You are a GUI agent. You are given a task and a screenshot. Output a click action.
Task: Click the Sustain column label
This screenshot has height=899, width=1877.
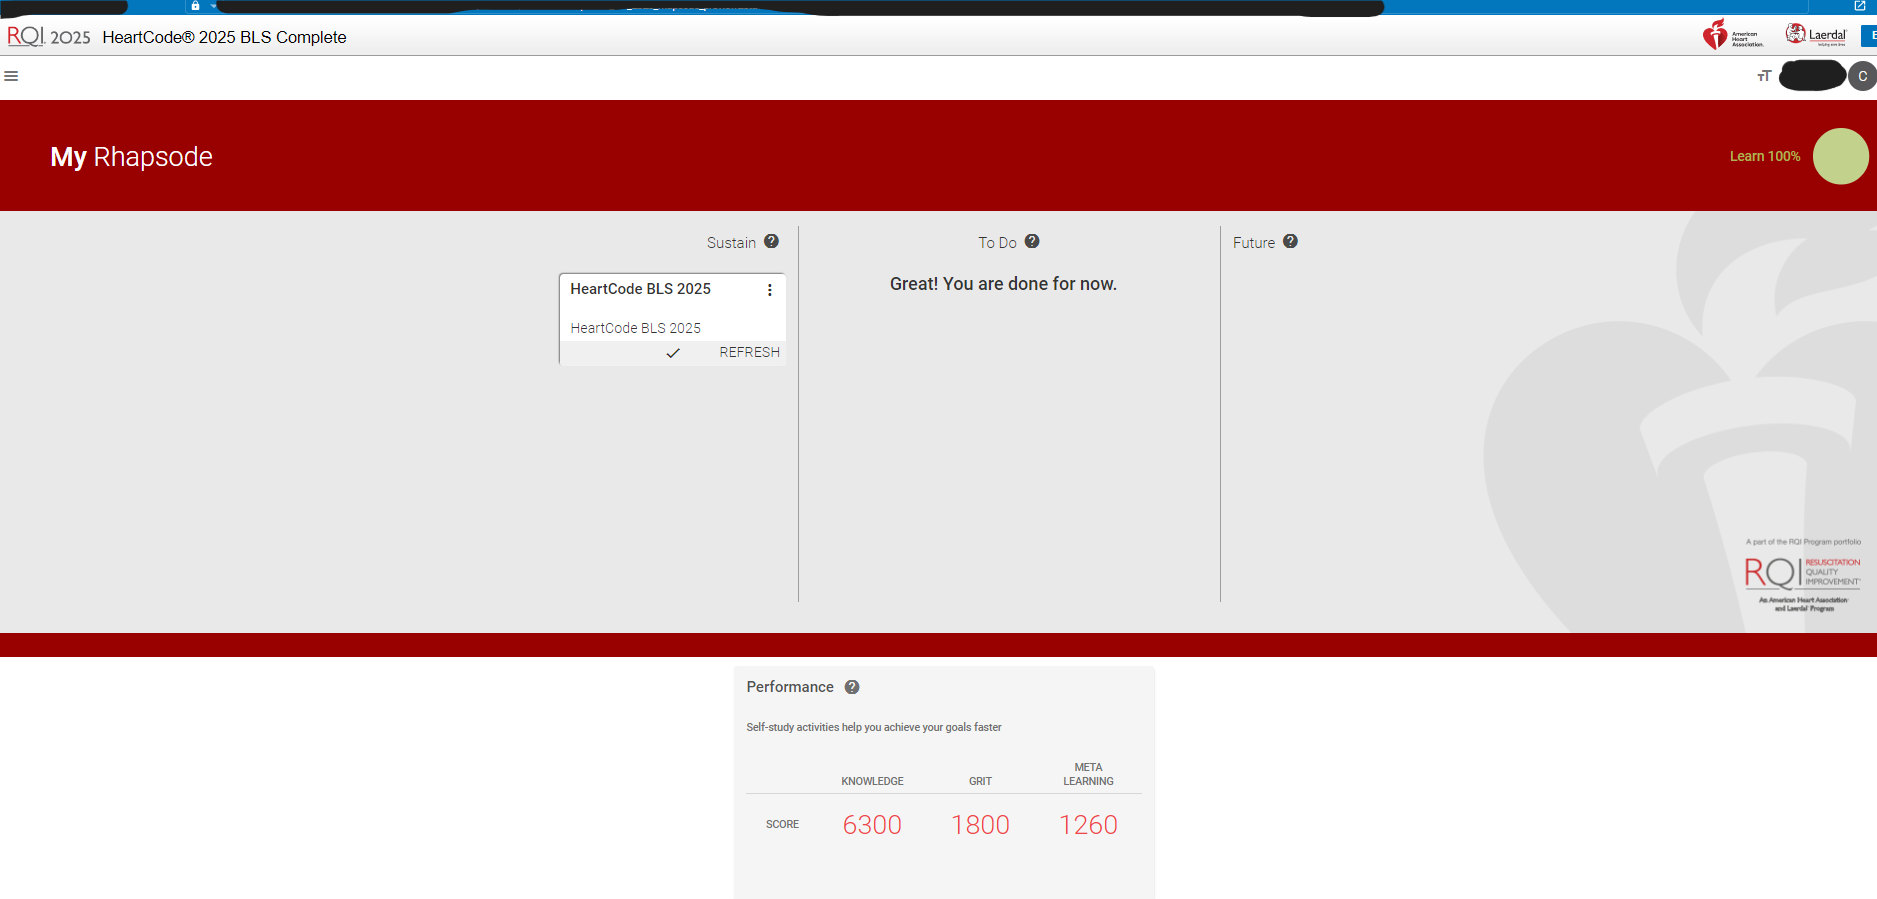(x=731, y=243)
